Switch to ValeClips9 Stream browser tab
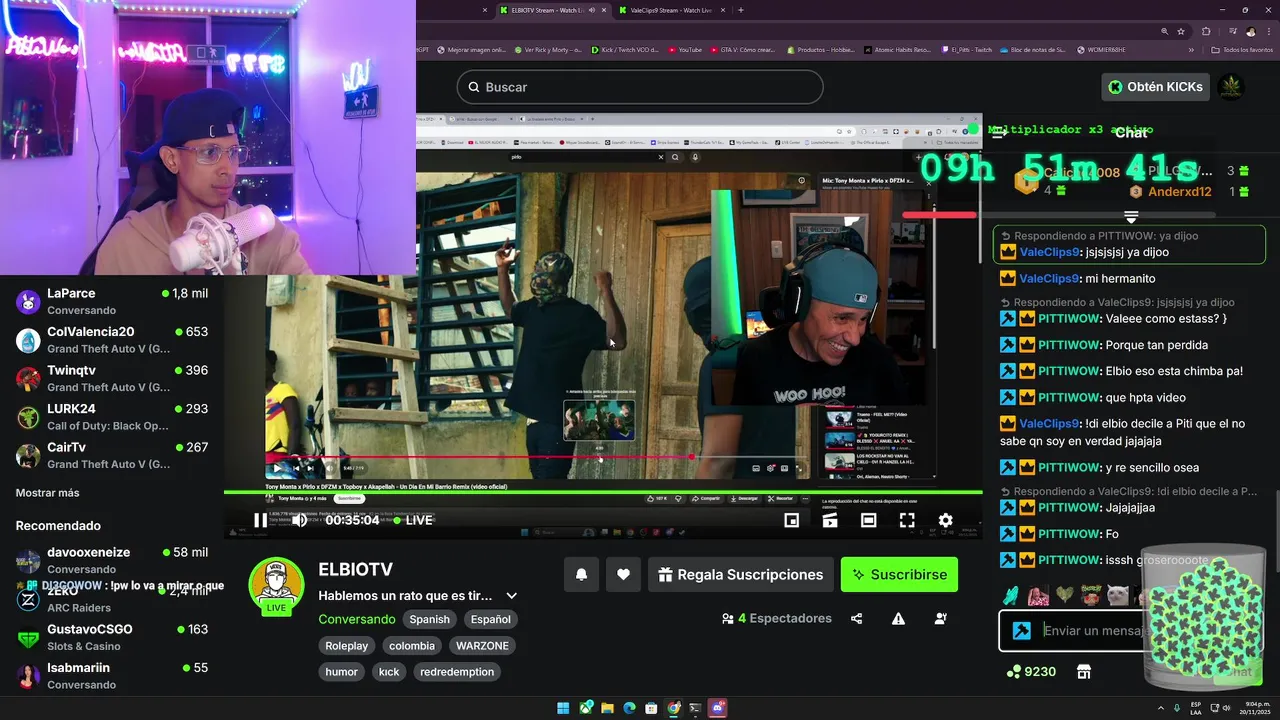The width and height of the screenshot is (1280, 720). point(672,10)
